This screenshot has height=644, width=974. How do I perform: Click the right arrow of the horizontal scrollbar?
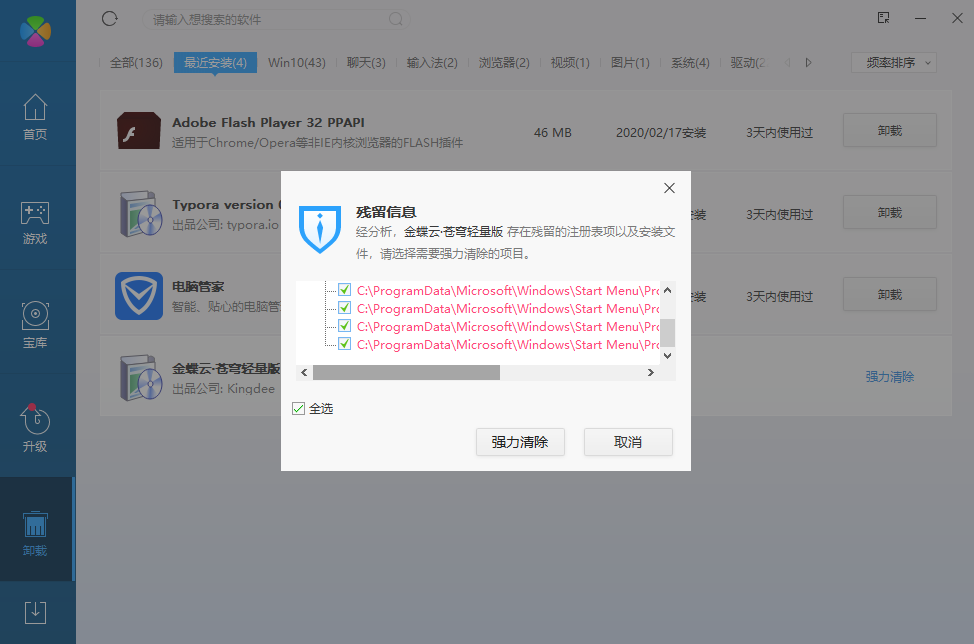pos(650,373)
